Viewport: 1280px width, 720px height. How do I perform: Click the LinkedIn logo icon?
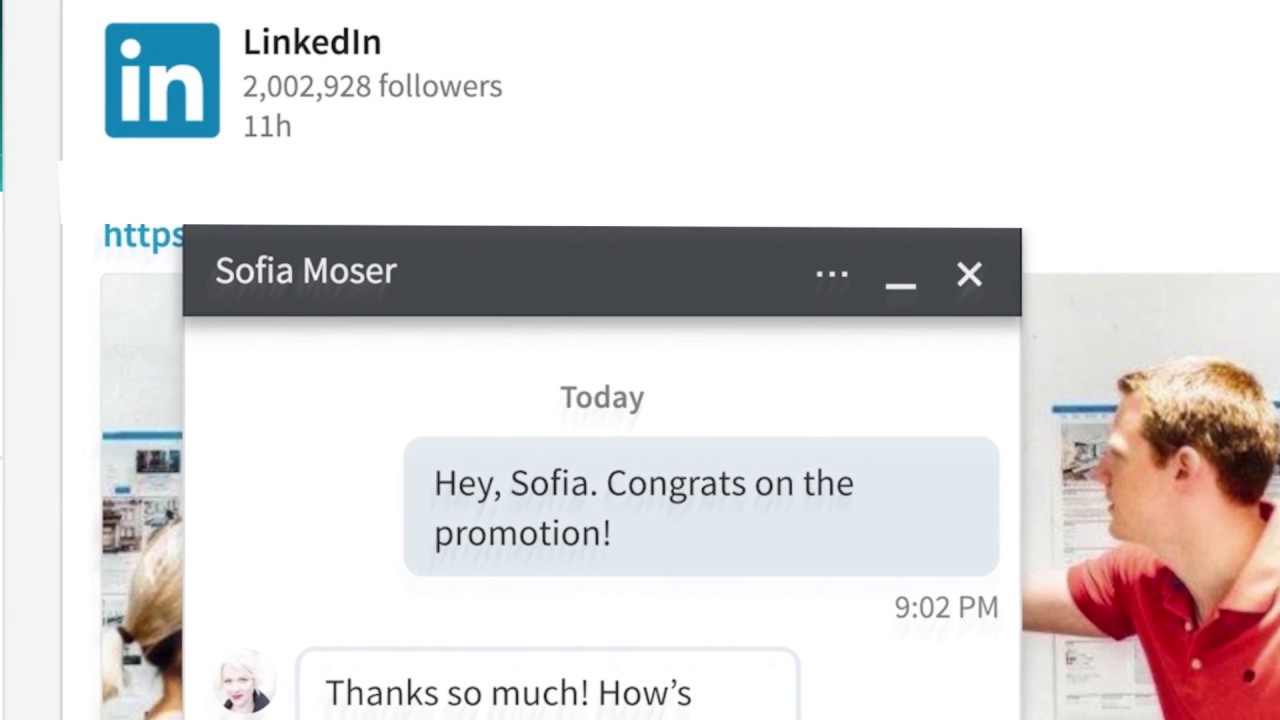pos(162,81)
